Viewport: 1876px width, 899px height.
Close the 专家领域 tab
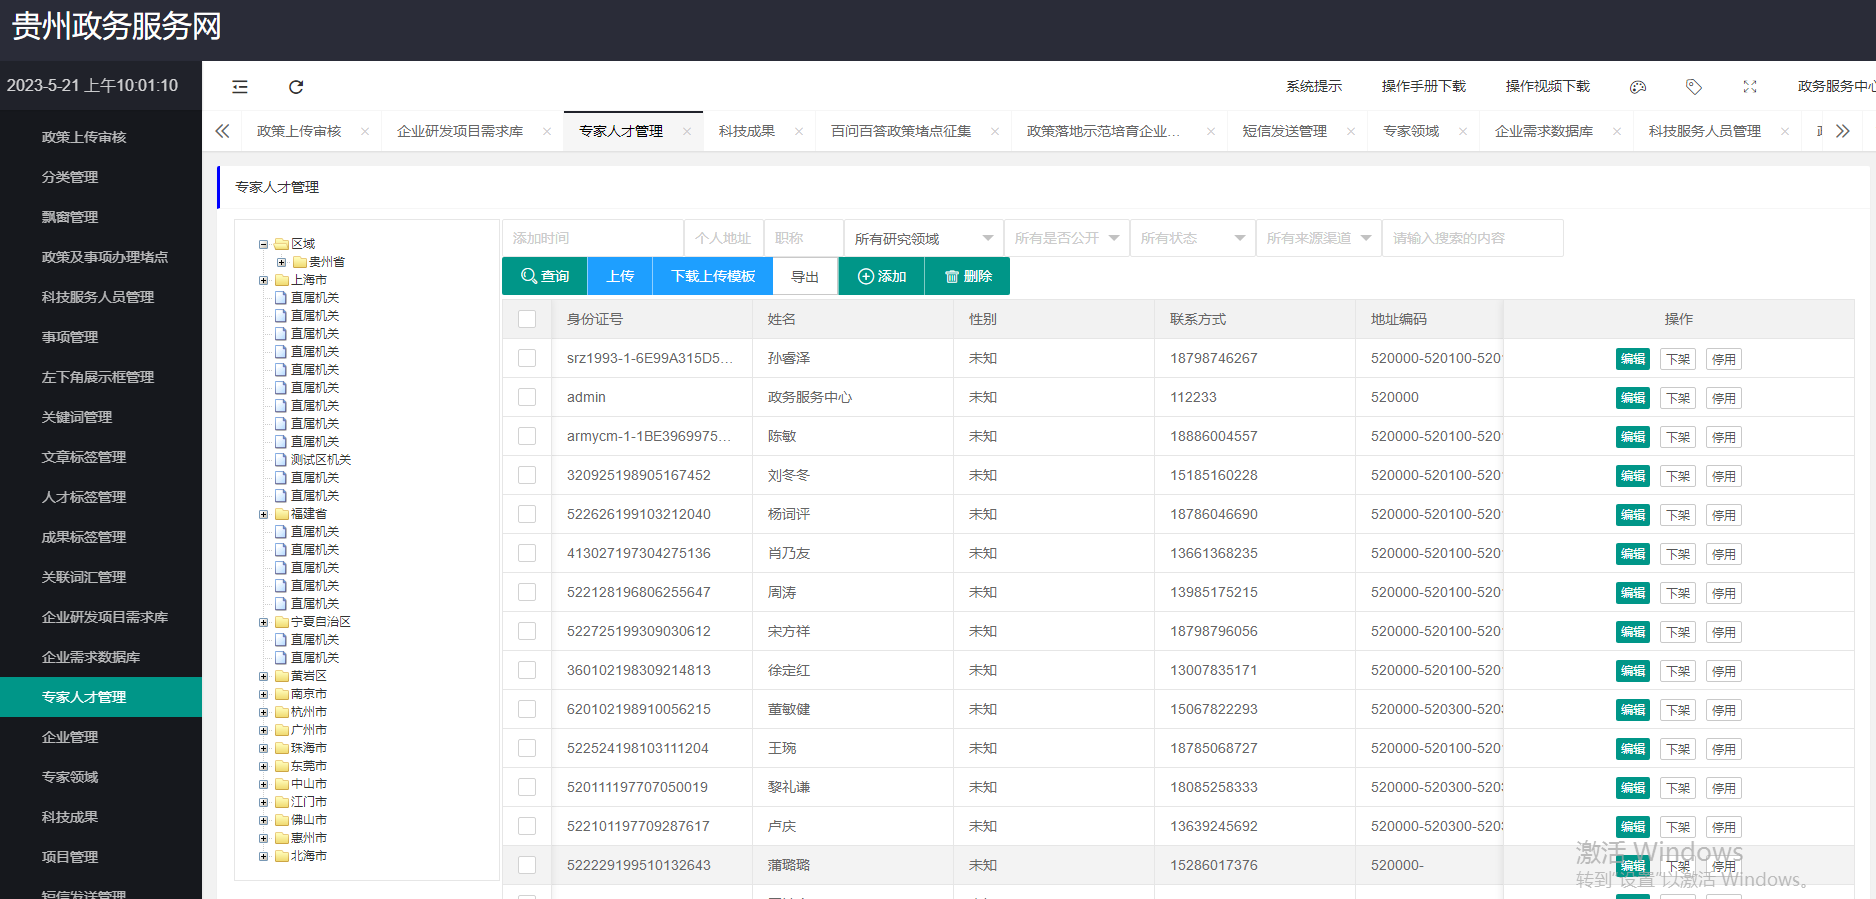[1463, 131]
